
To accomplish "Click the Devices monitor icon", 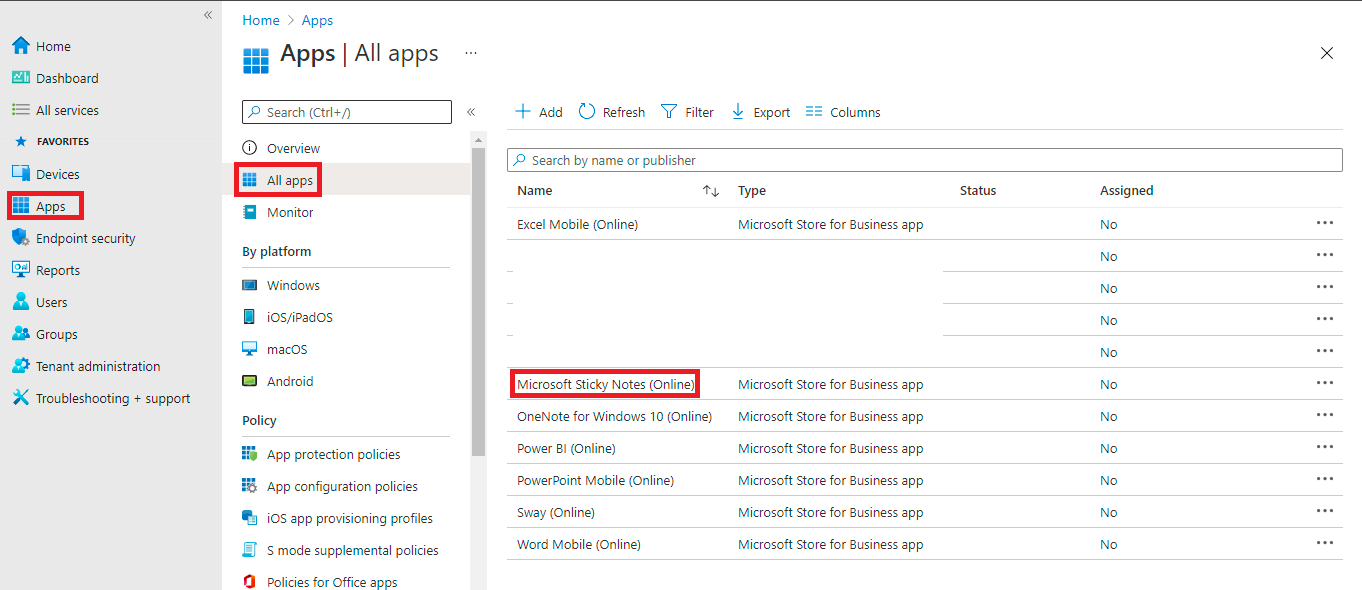I will click(20, 174).
